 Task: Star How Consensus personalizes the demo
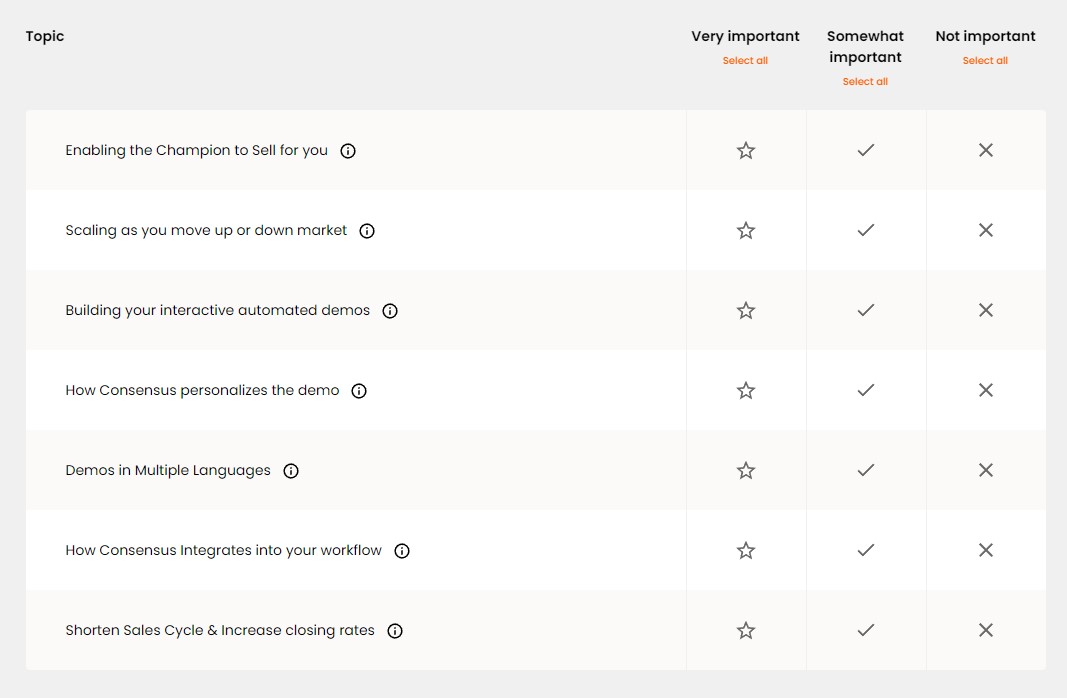(746, 390)
